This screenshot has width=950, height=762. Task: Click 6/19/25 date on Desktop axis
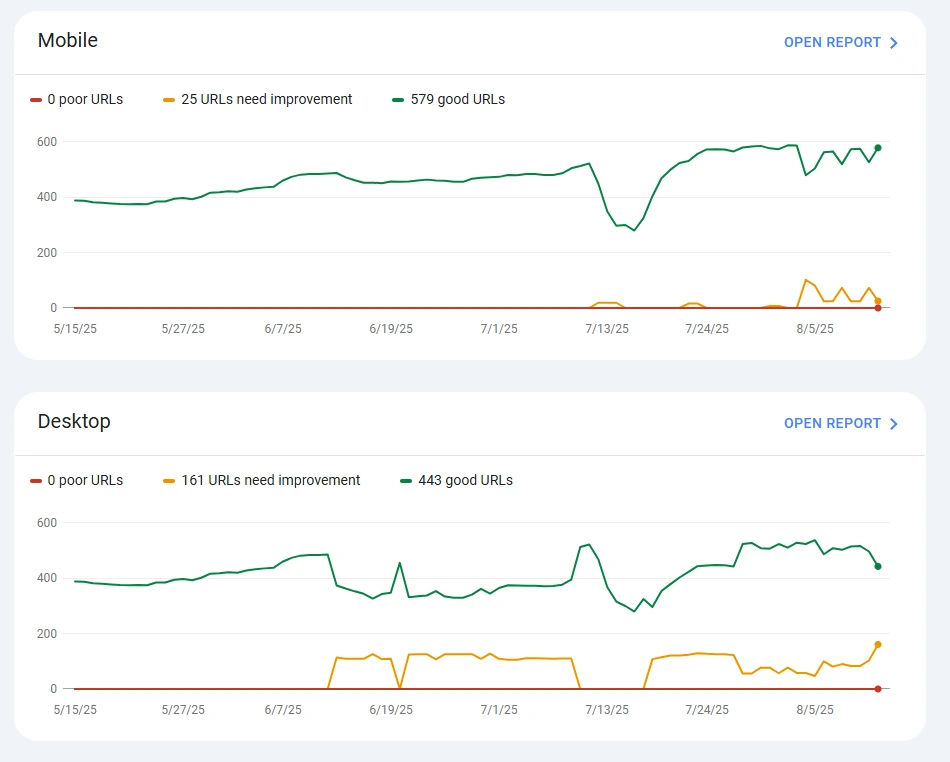[x=391, y=710]
